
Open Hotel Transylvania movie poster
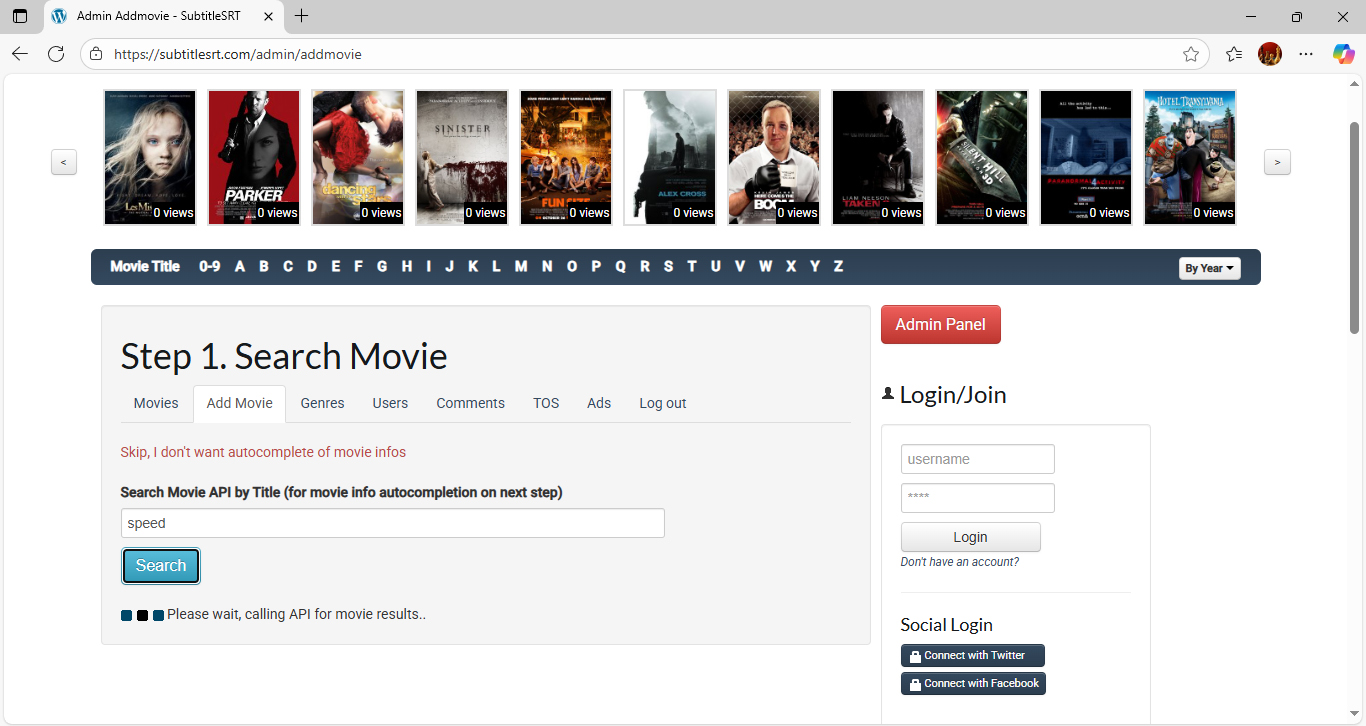(1190, 157)
